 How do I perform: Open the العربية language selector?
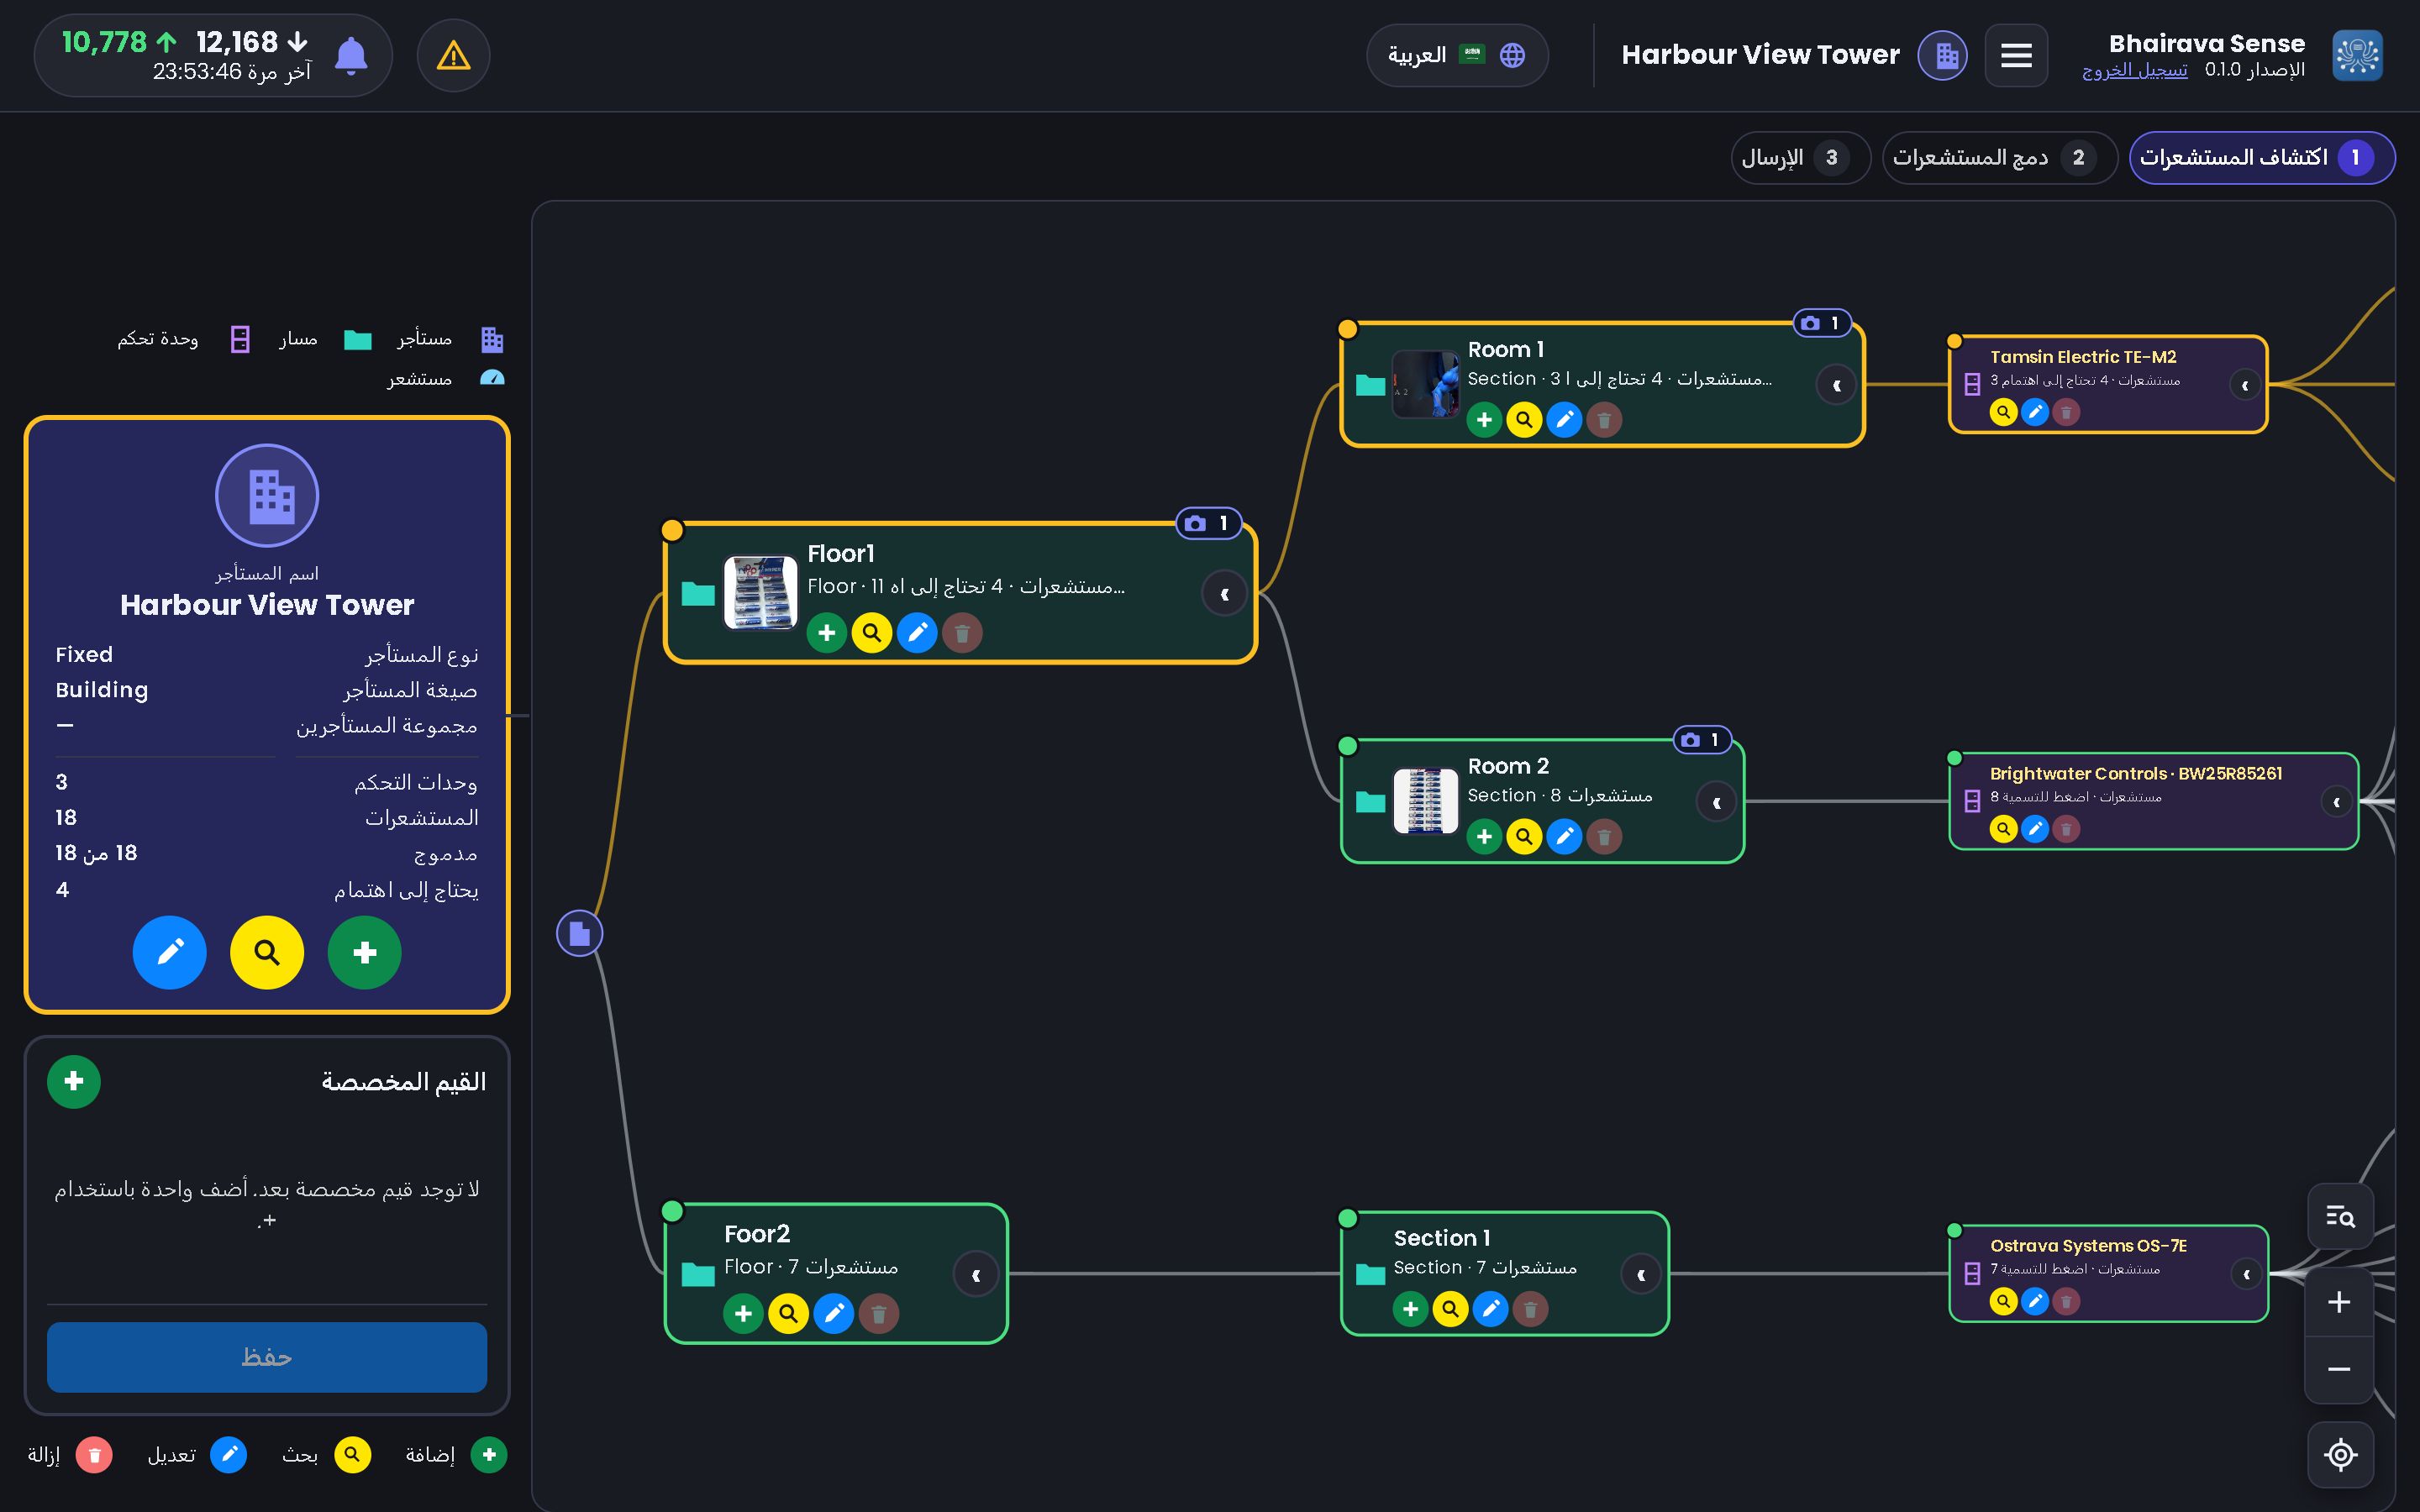1457,55
